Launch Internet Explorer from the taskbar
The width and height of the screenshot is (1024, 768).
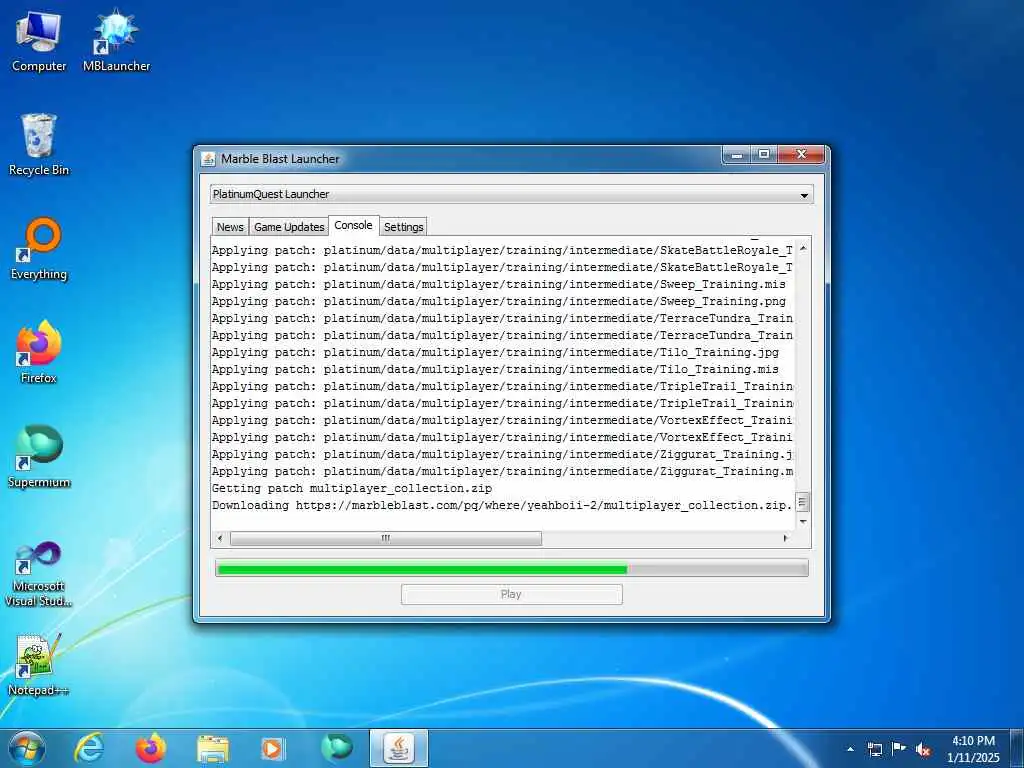tap(89, 748)
